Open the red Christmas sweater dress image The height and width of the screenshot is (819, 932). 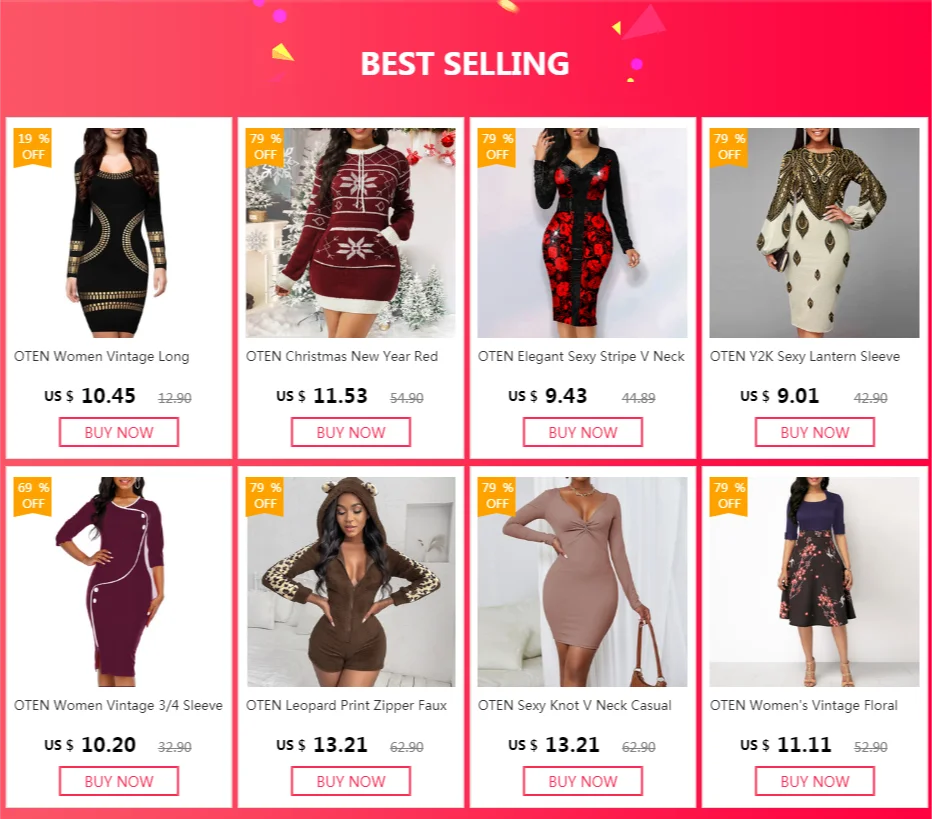[351, 232]
